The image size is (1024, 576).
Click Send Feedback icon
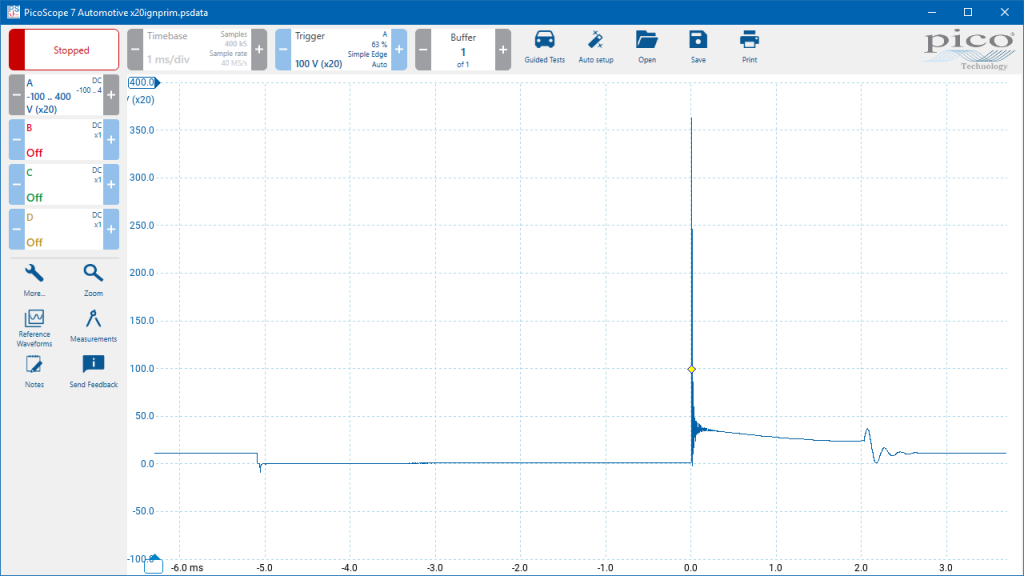[93, 372]
